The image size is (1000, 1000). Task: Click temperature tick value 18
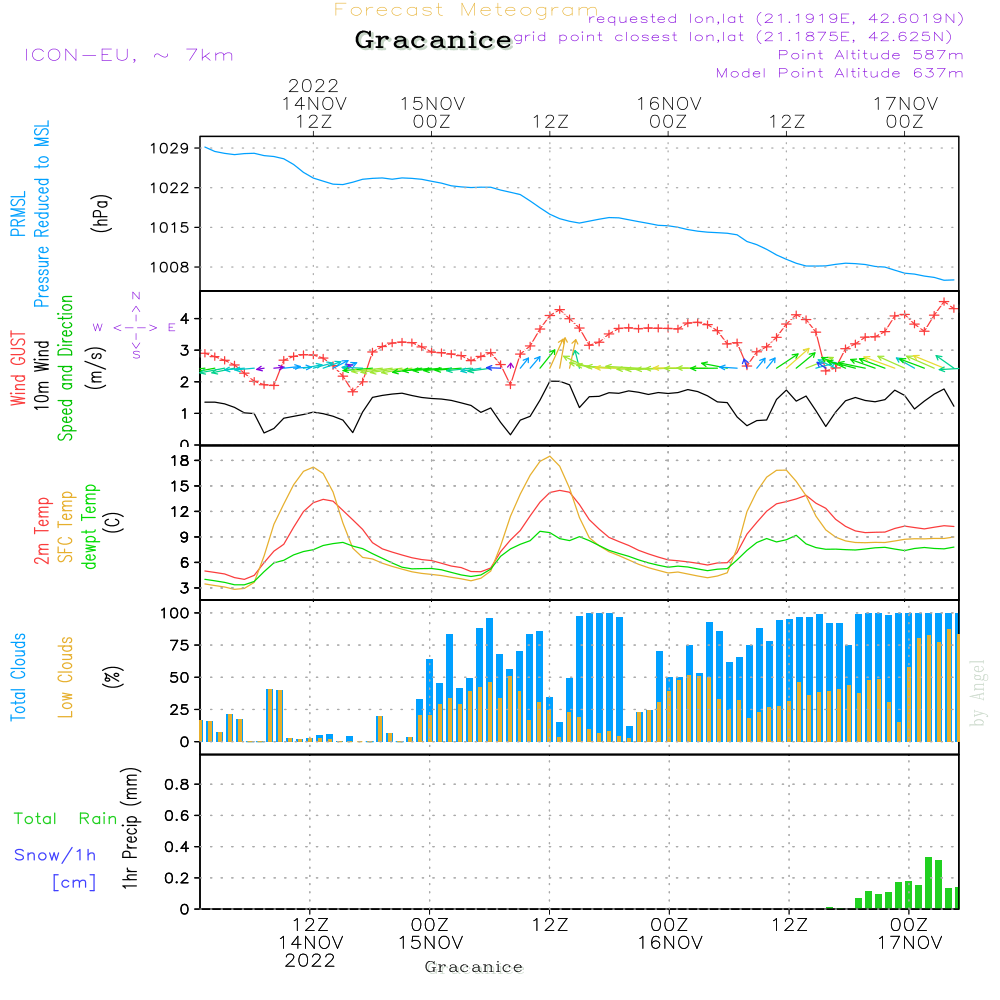coord(180,460)
